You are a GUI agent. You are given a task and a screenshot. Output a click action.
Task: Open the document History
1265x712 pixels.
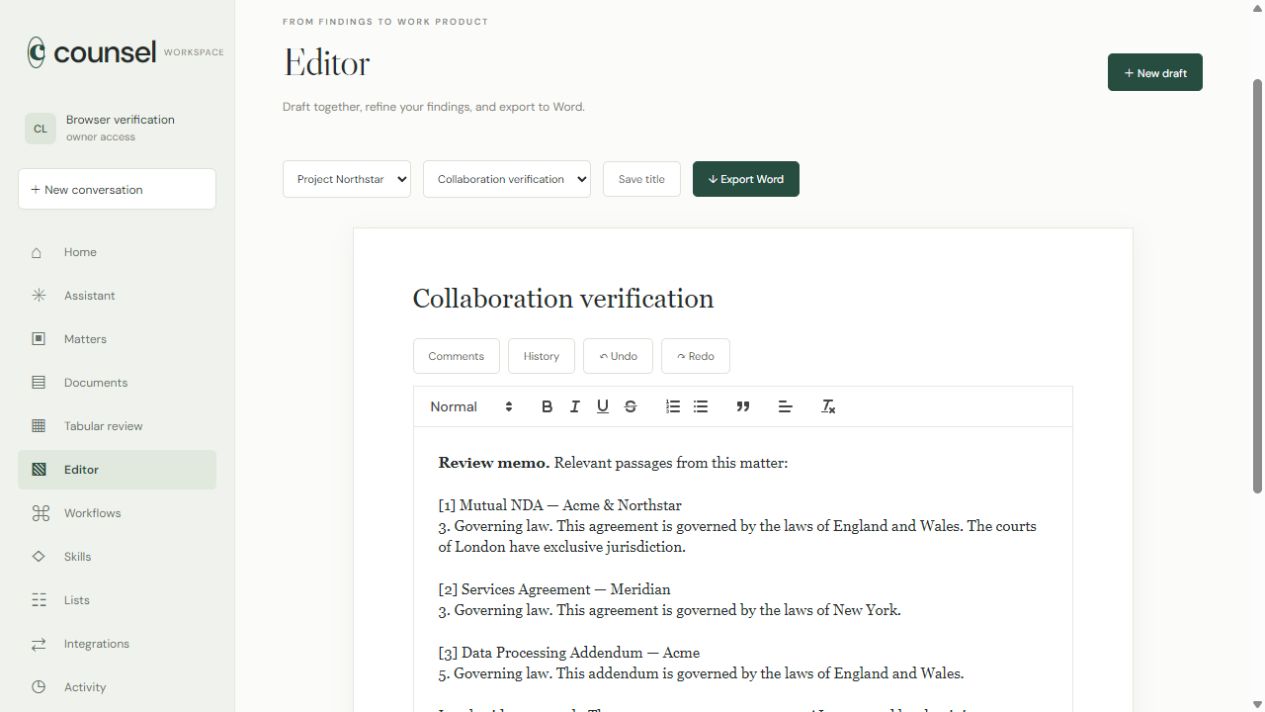click(541, 356)
